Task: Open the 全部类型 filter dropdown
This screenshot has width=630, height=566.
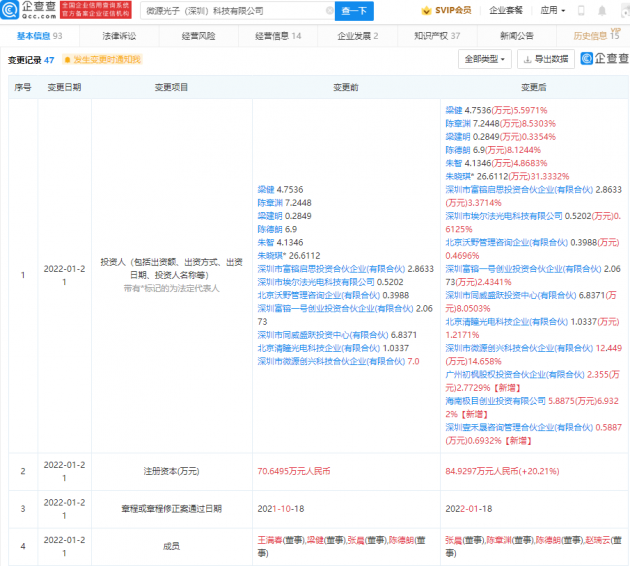Action: click(x=485, y=59)
